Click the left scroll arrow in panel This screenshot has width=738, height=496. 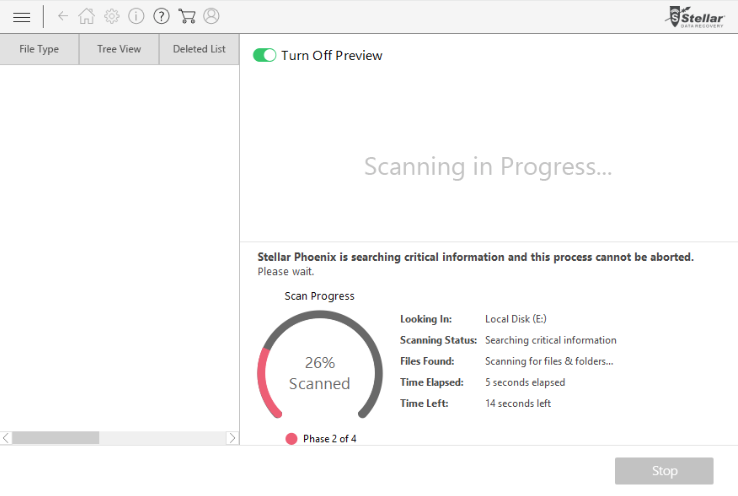click(6, 438)
